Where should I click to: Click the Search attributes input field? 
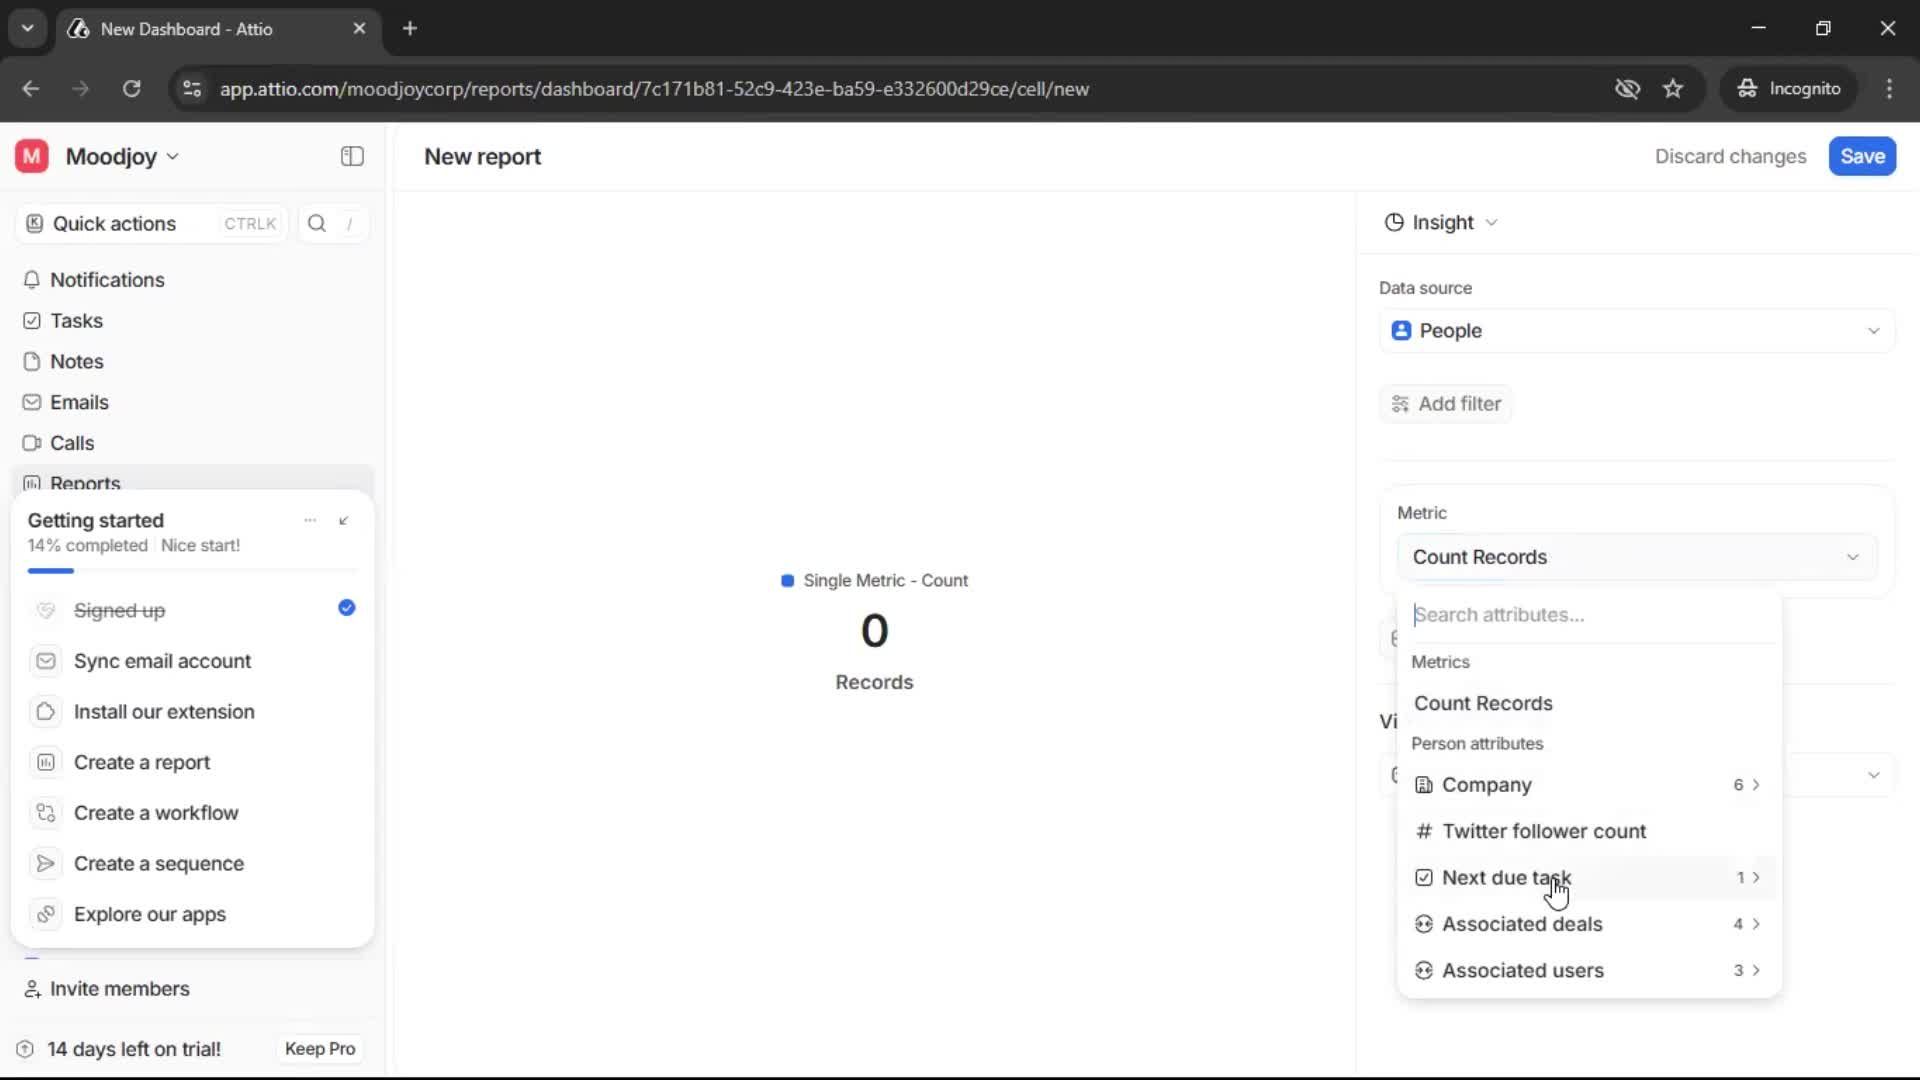tap(1590, 615)
